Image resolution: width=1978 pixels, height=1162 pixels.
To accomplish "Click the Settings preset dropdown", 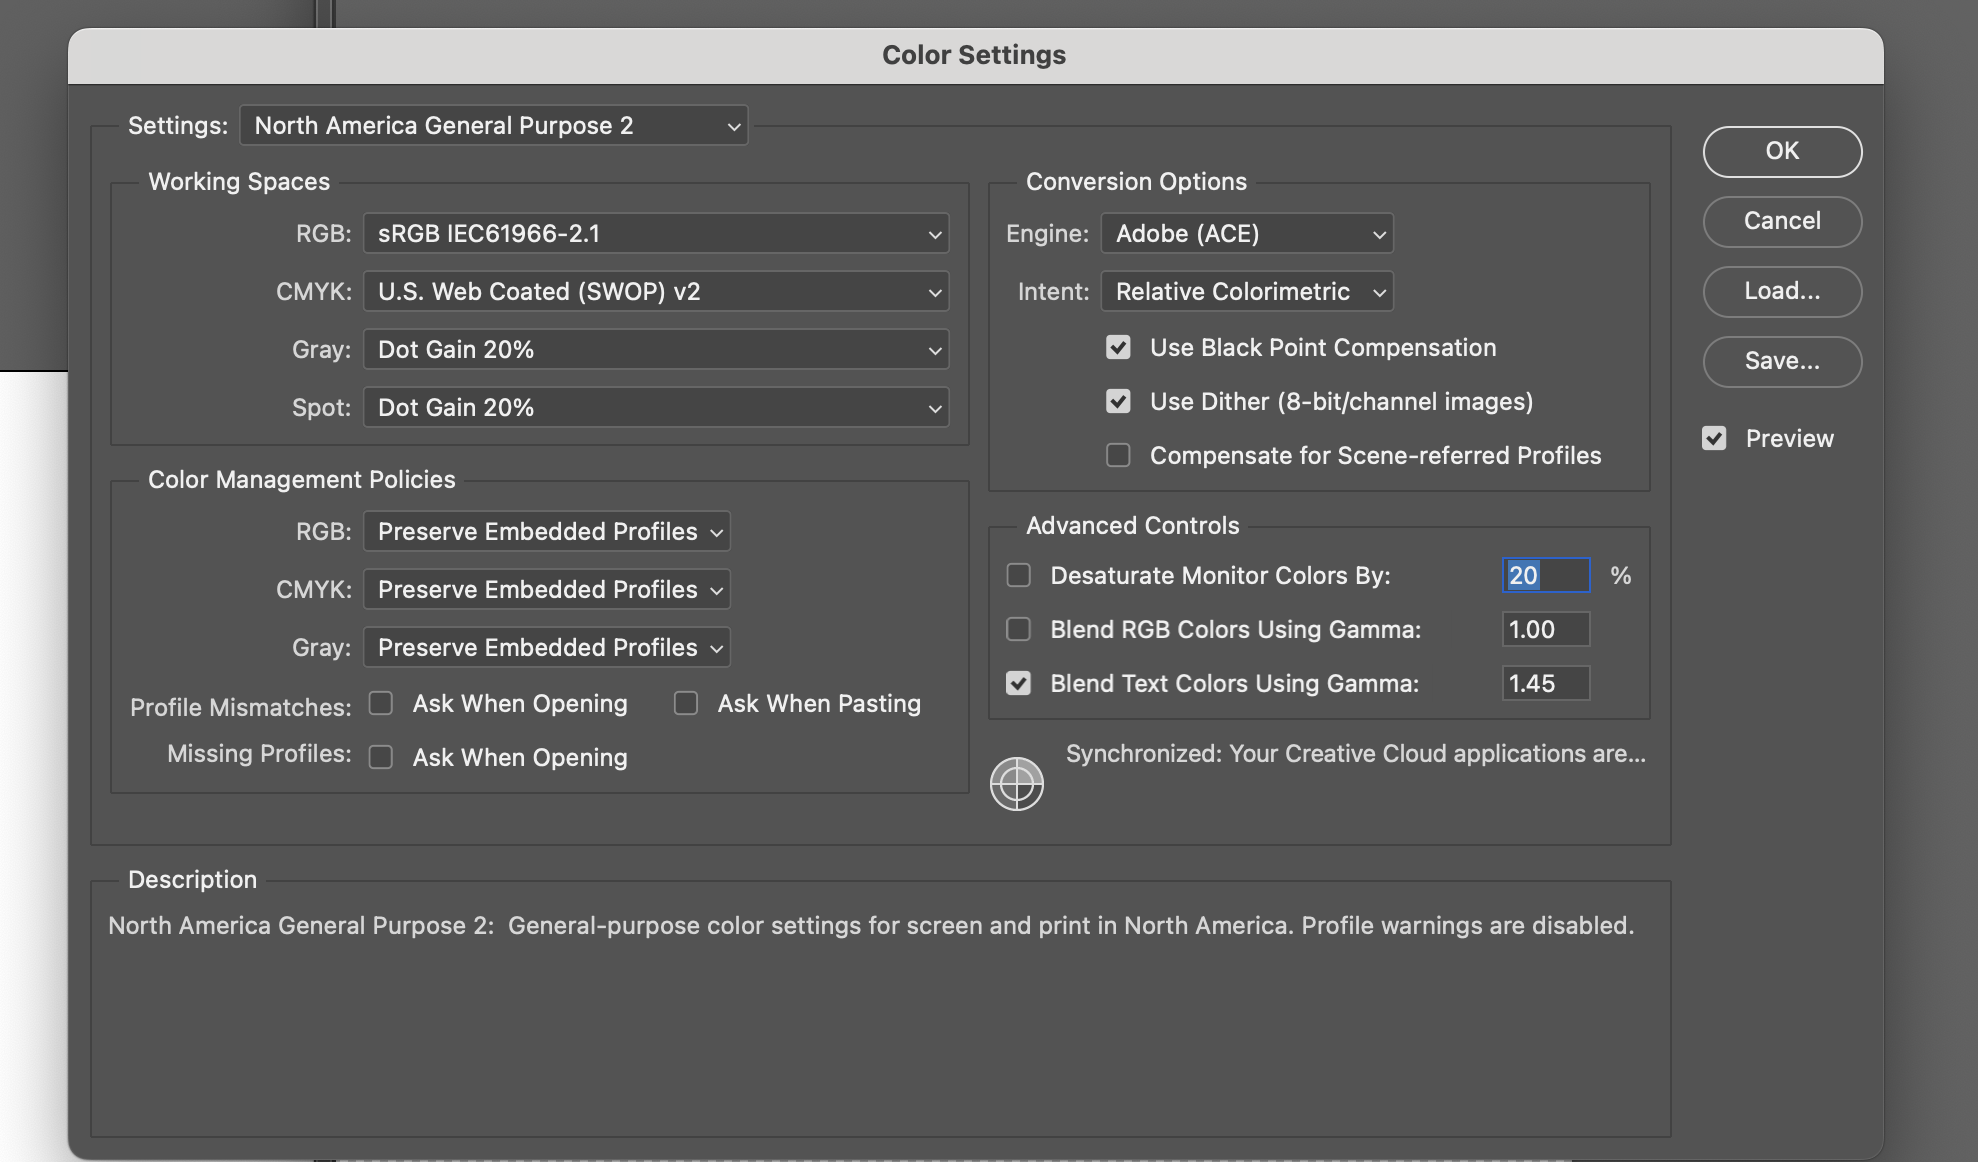I will pos(492,123).
